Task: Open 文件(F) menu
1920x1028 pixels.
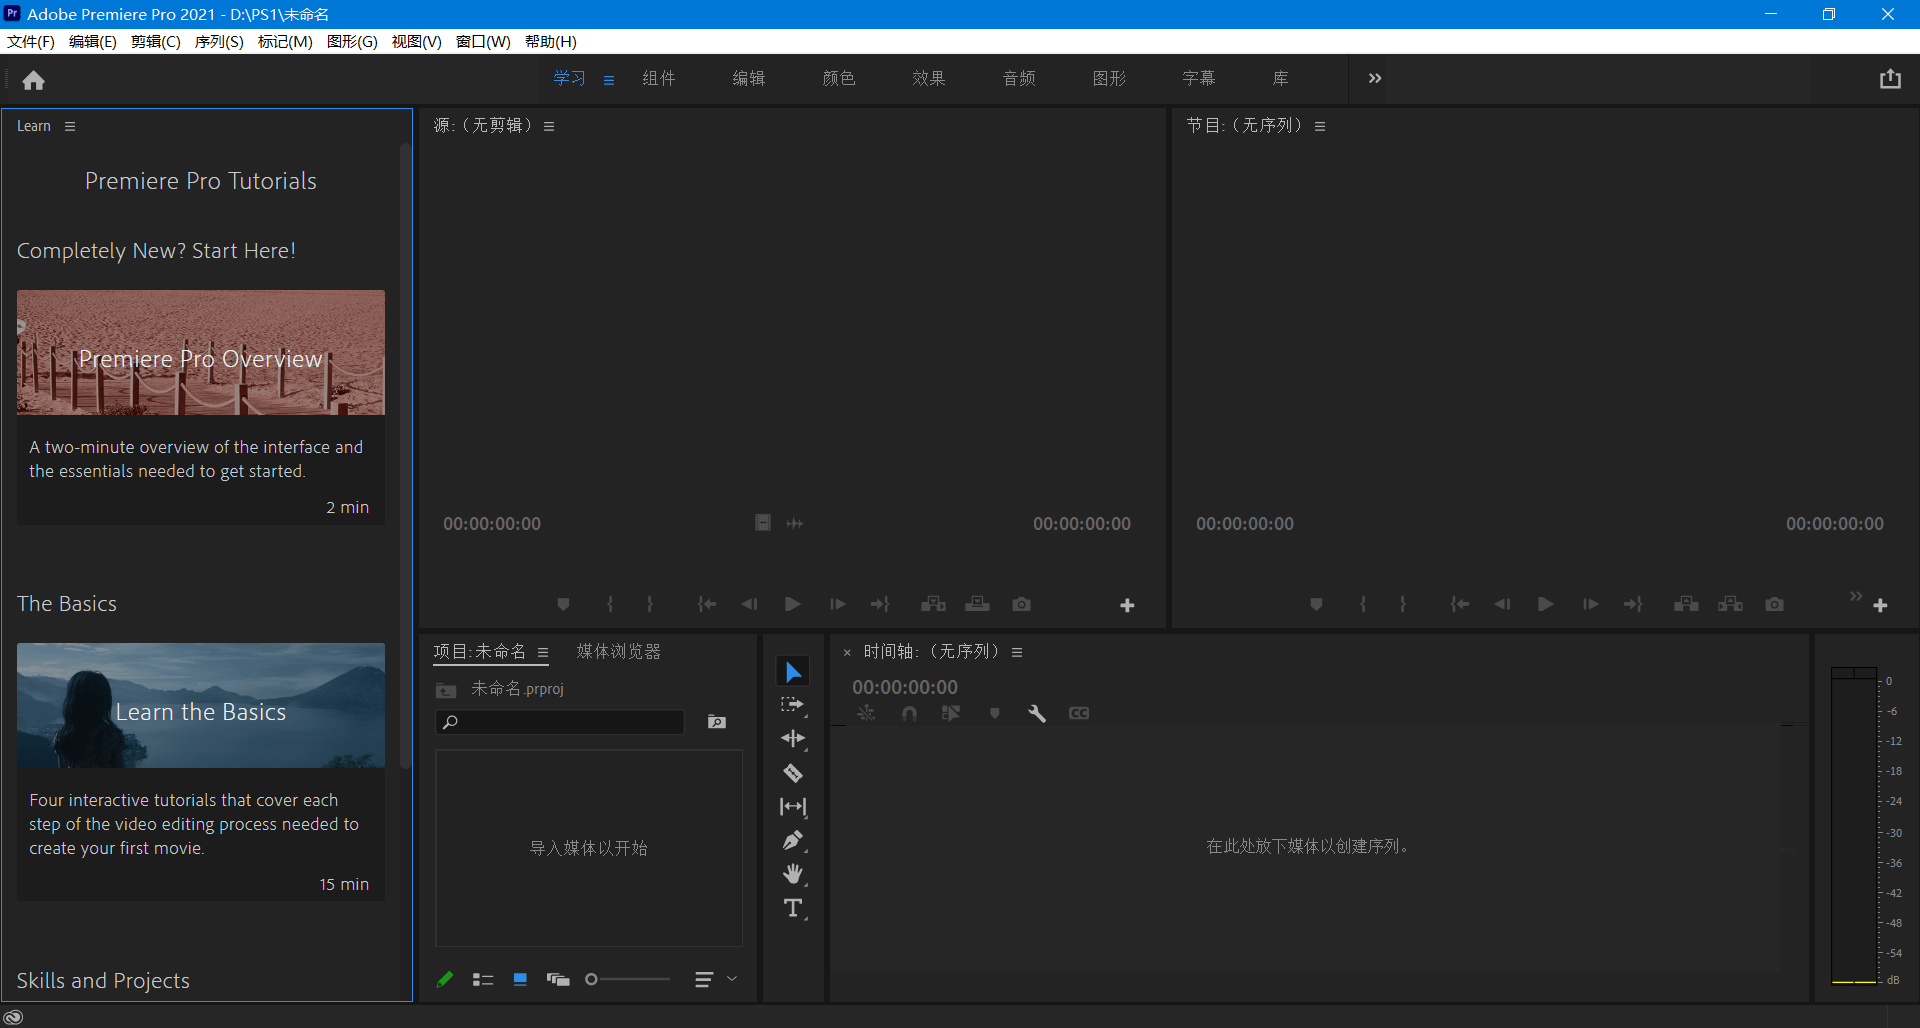Action: (31, 41)
